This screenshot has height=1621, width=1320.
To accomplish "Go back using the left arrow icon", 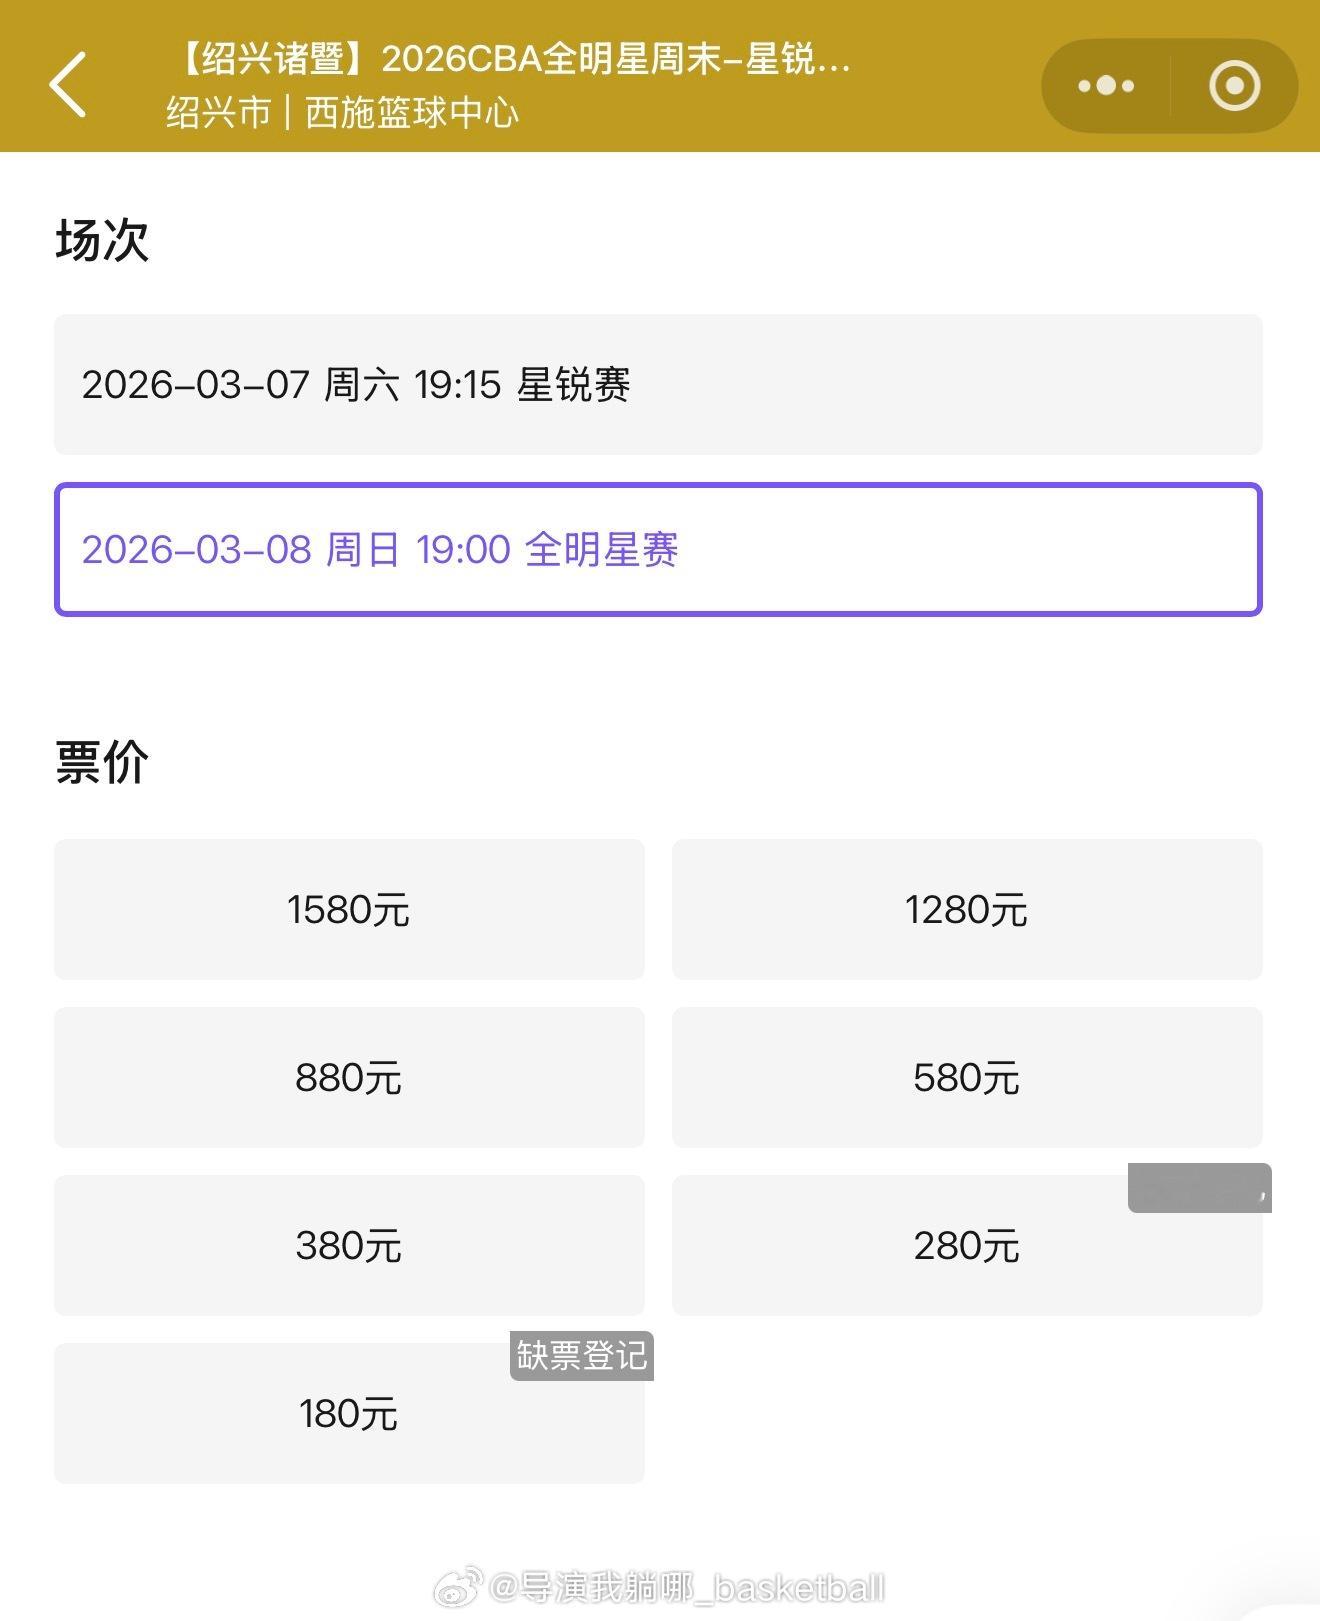I will [68, 85].
